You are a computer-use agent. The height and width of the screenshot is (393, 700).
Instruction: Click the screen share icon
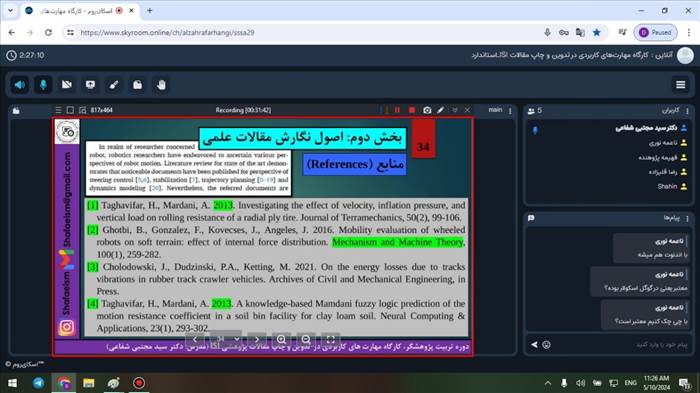click(x=91, y=85)
